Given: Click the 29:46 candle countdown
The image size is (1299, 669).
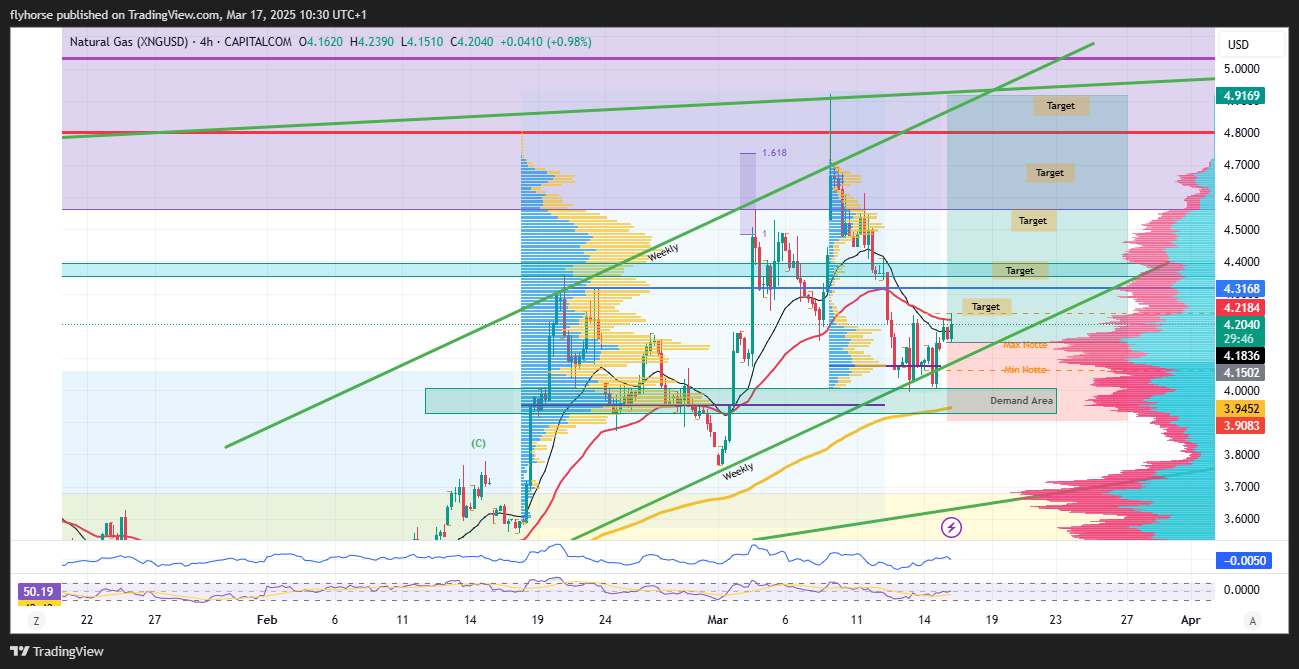Looking at the screenshot, I should [x=1238, y=339].
